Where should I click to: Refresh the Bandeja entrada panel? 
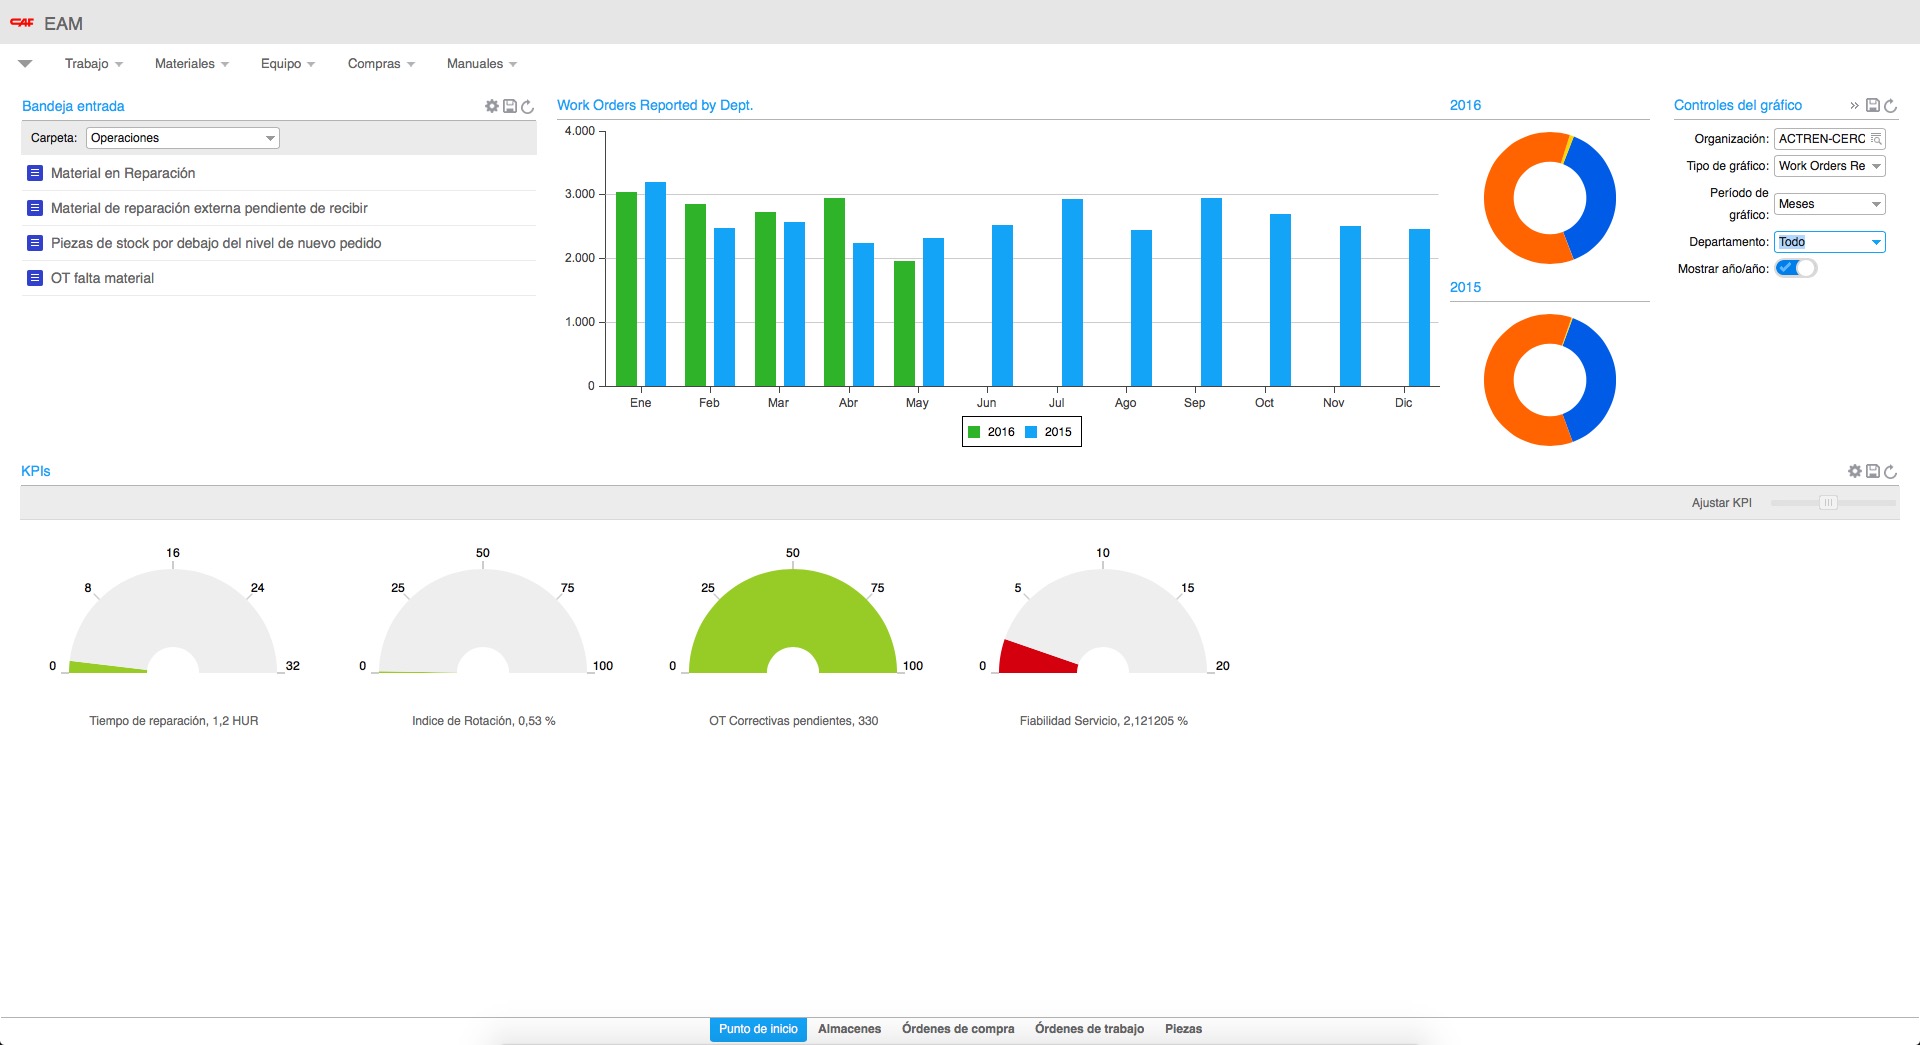528,106
